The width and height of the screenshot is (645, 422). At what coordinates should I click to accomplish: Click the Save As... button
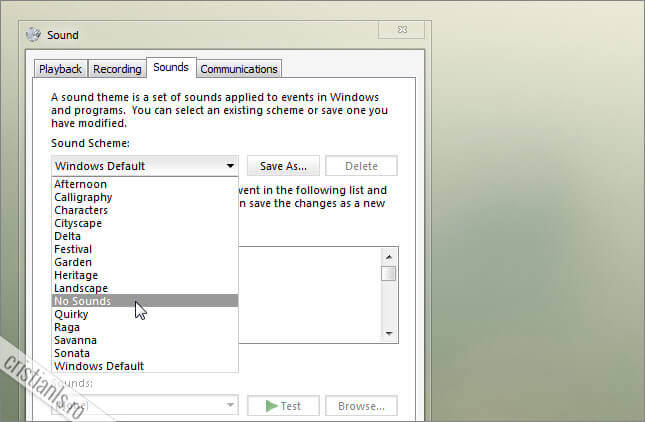click(x=283, y=166)
